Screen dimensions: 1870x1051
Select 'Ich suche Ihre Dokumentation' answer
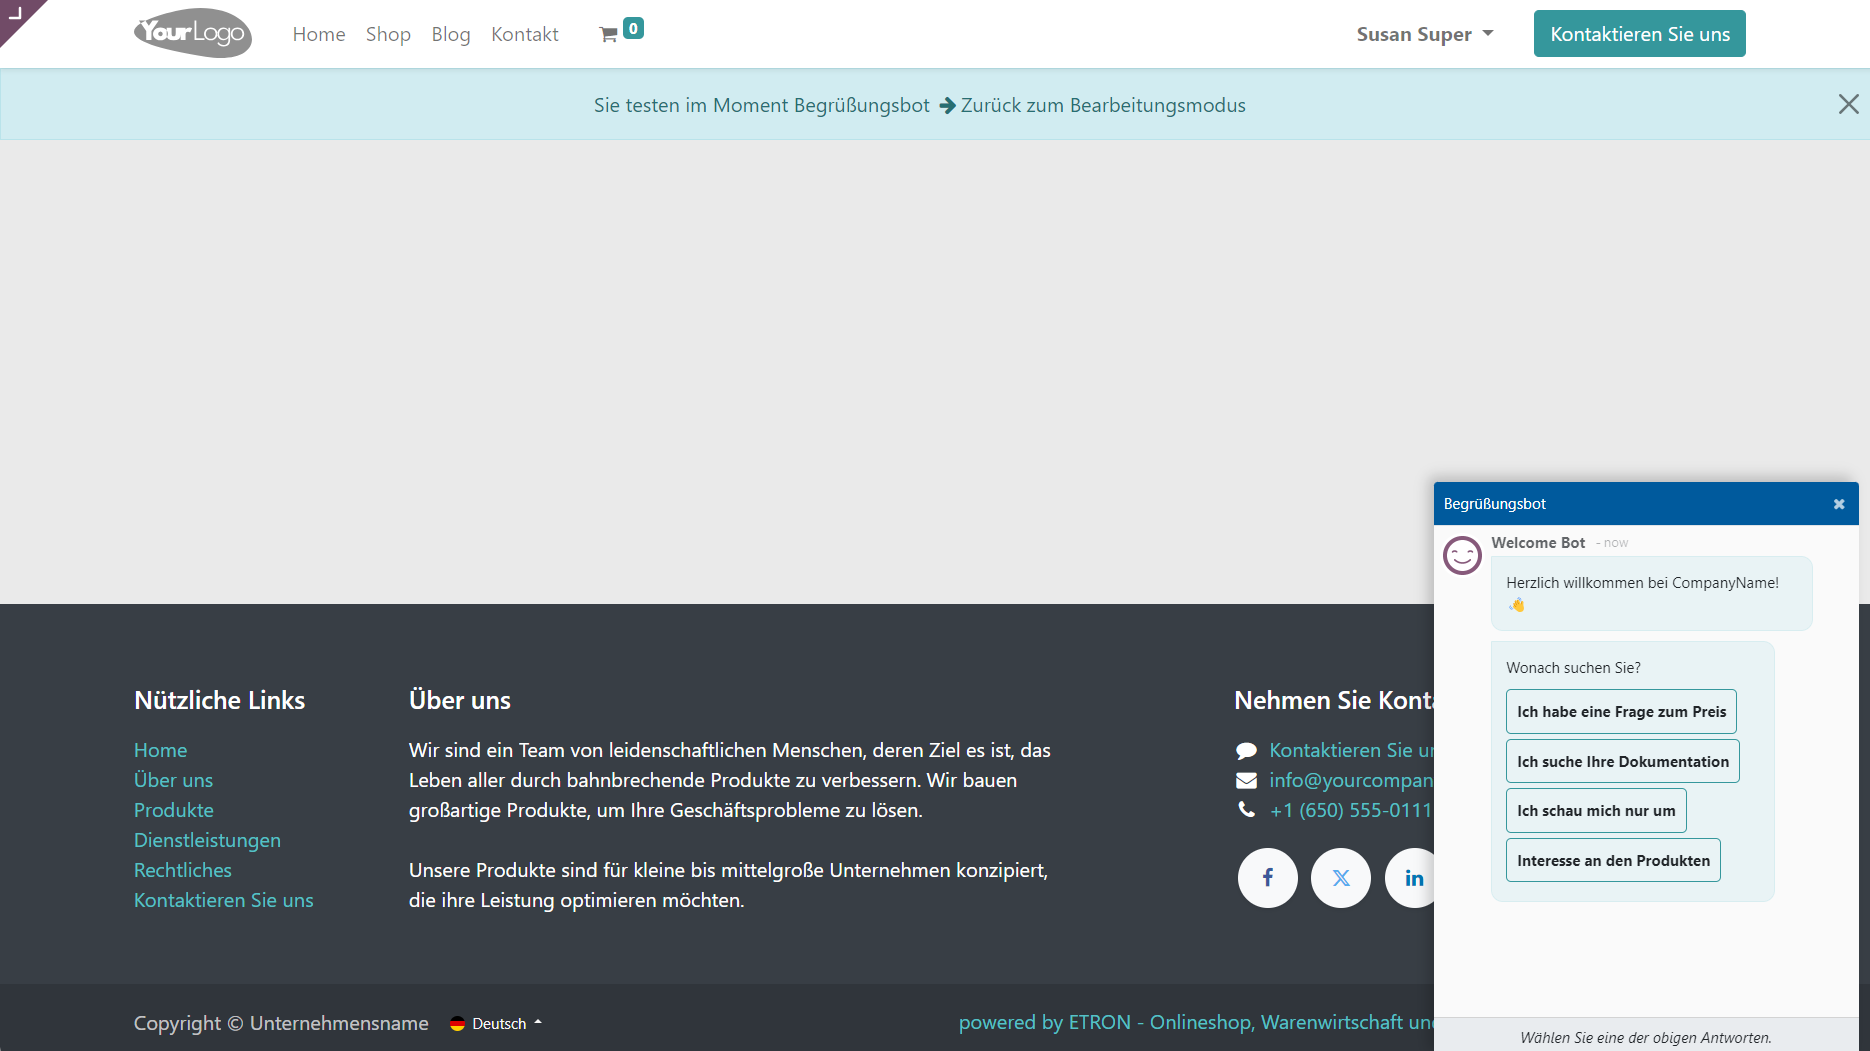click(1622, 762)
